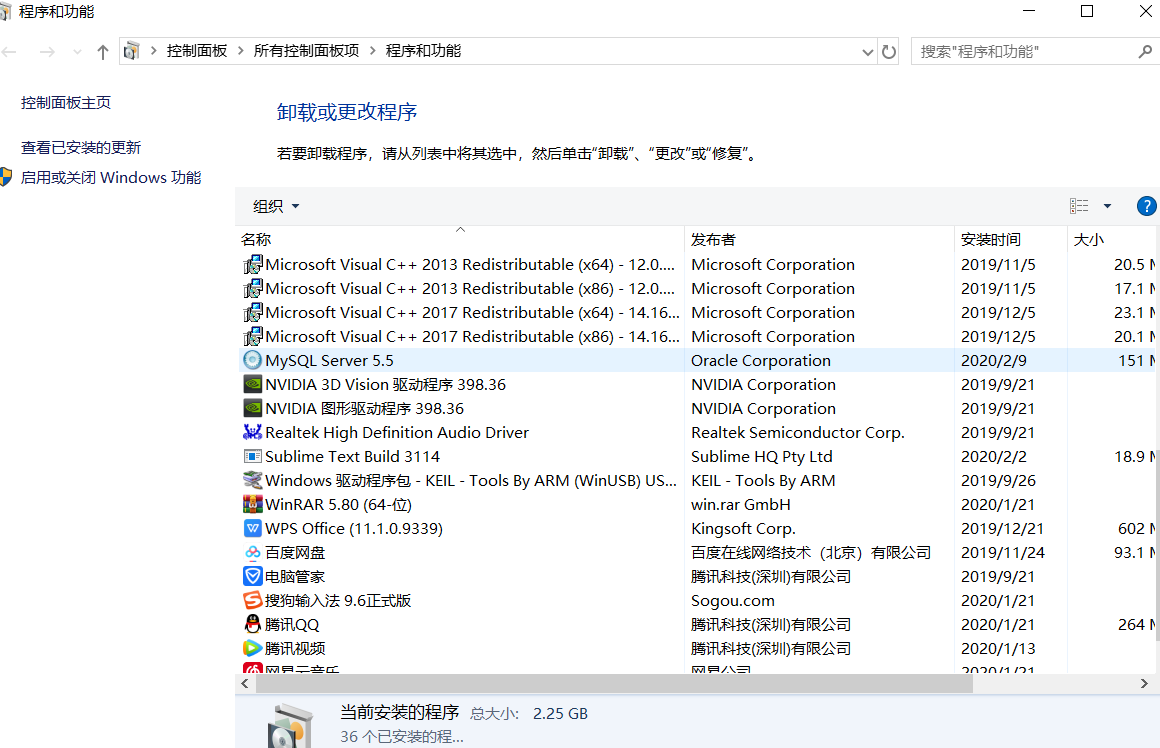Click 程序和功能 breadcrumb segment
Image resolution: width=1160 pixels, height=748 pixels.
tap(423, 51)
